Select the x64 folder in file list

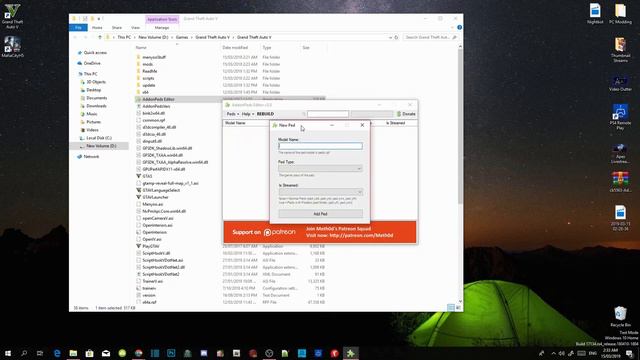pyautogui.click(x=145, y=92)
